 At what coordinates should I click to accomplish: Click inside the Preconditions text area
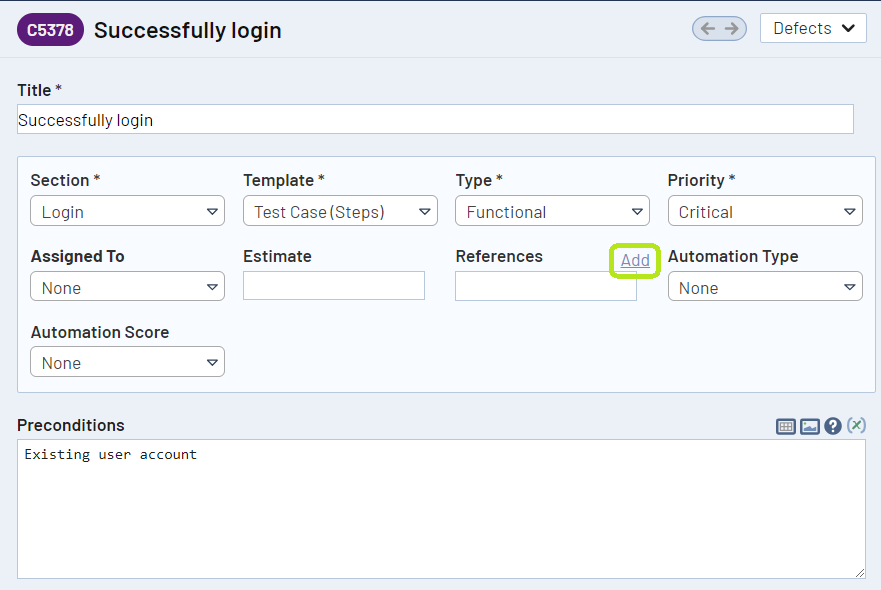(440, 510)
